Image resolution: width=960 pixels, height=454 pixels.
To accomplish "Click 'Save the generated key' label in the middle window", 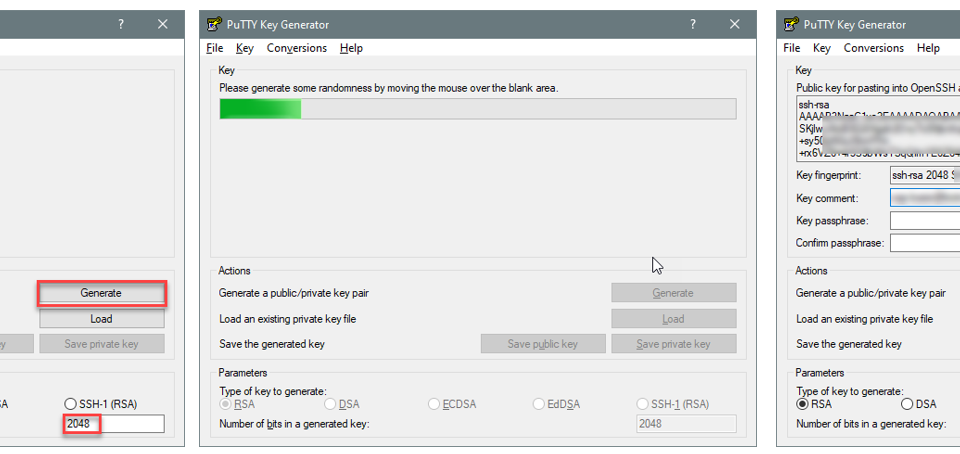I will click(x=272, y=344).
